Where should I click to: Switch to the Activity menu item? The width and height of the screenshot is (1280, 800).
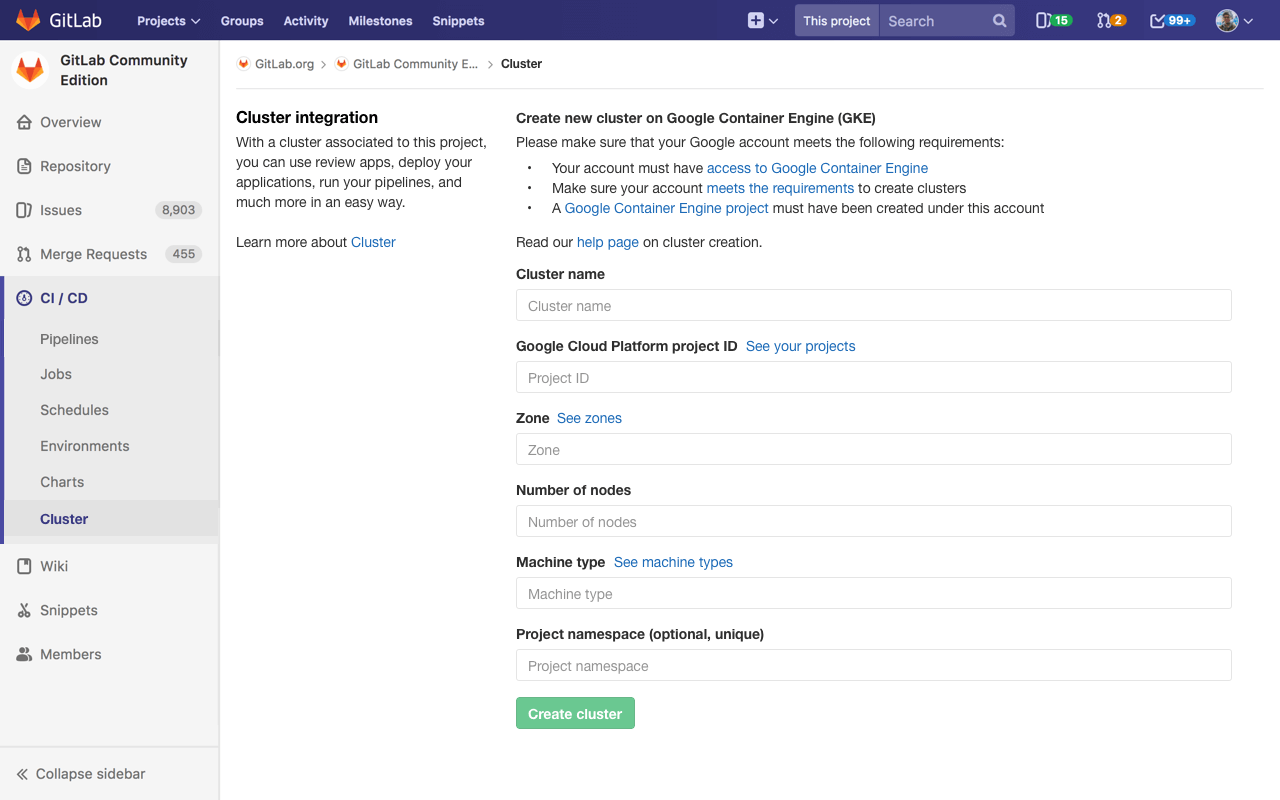click(305, 20)
